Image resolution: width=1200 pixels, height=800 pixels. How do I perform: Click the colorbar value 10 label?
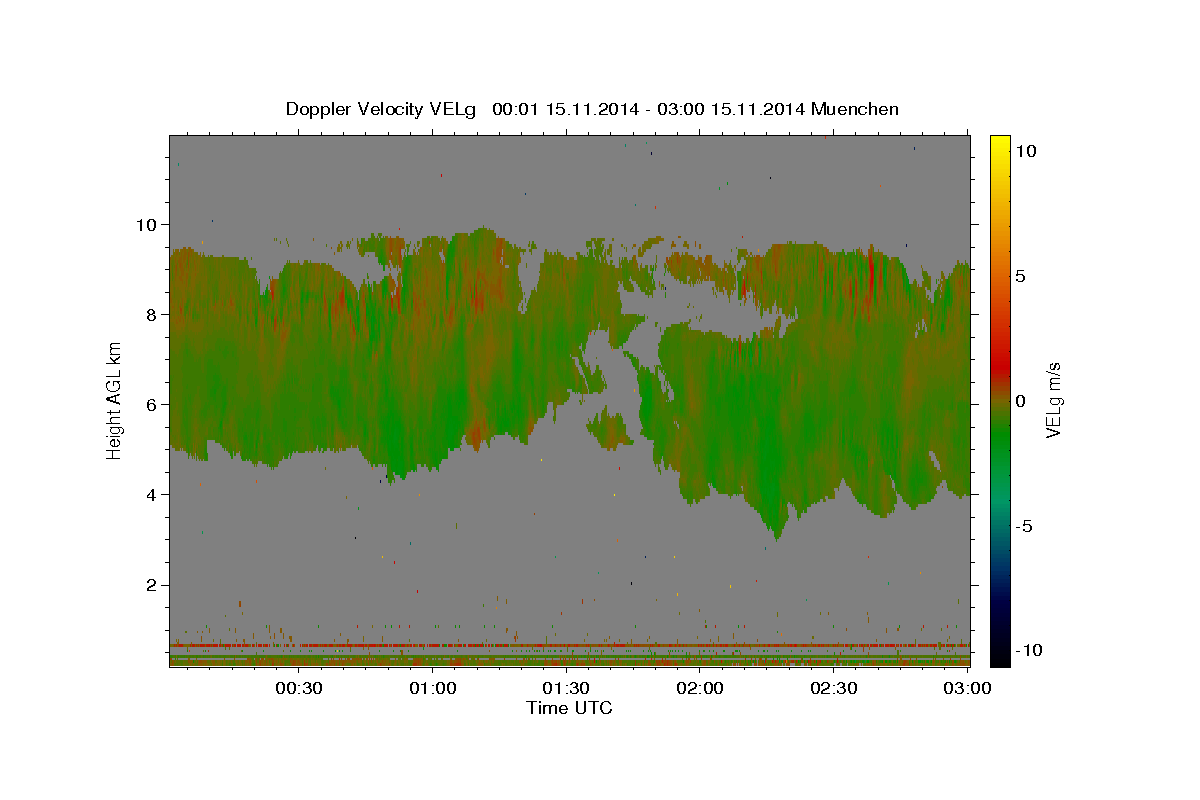point(1026,151)
